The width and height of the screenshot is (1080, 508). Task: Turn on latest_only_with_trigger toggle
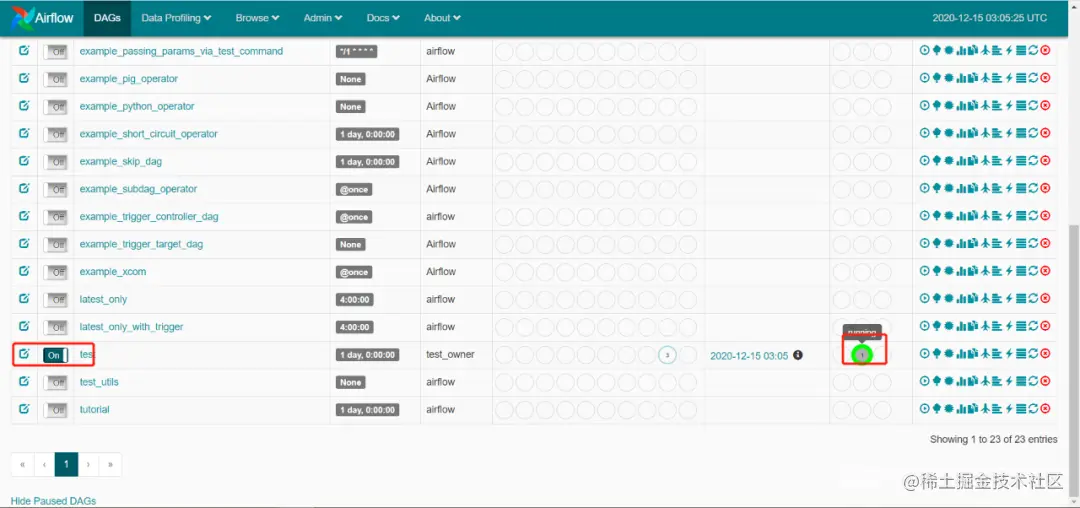click(x=55, y=328)
